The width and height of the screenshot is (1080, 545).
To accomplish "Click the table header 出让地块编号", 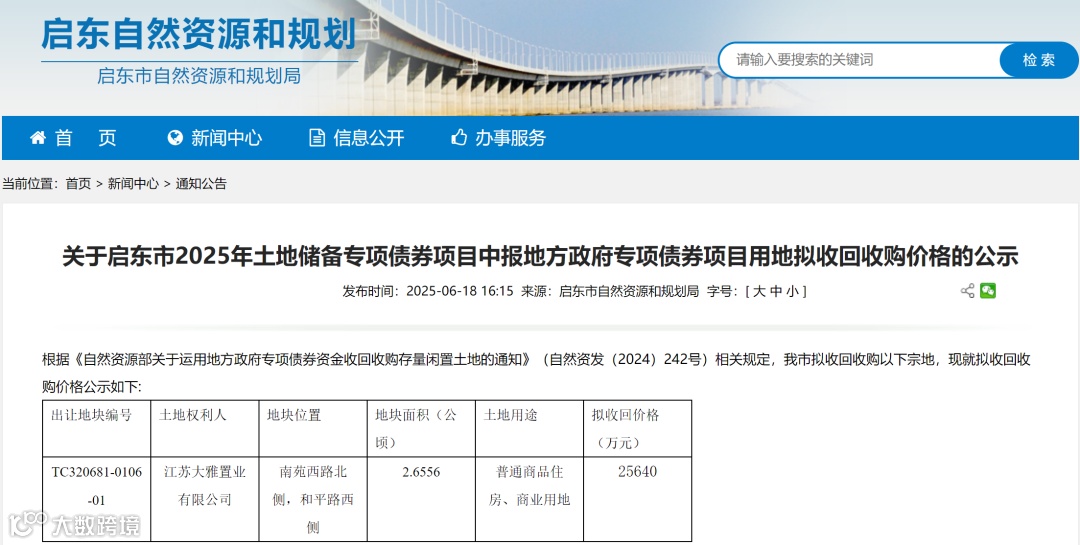I will click(x=92, y=415).
